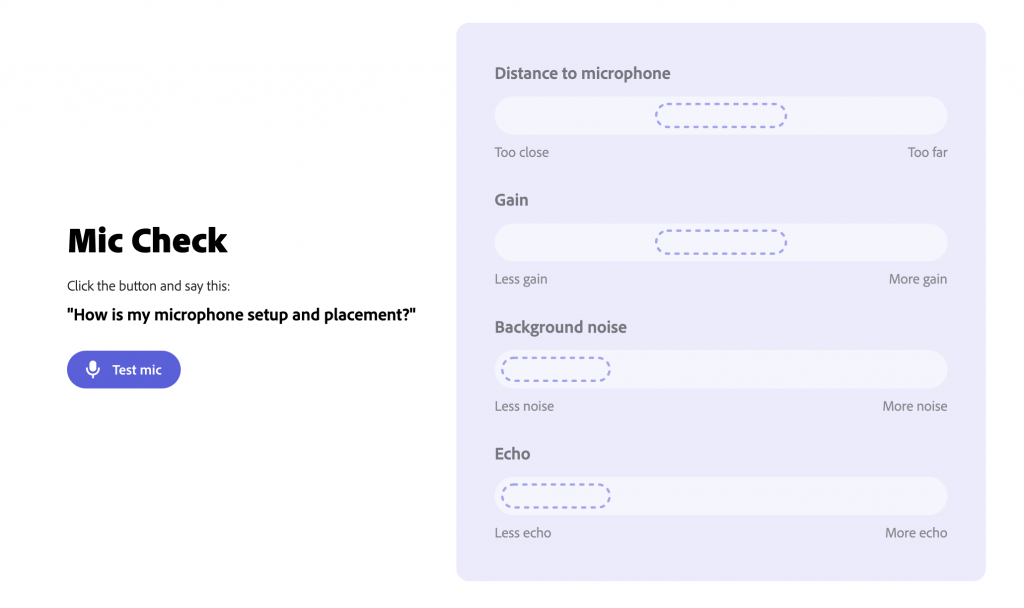Click the "More noise" label
The height and width of the screenshot is (608, 1024).
(914, 406)
